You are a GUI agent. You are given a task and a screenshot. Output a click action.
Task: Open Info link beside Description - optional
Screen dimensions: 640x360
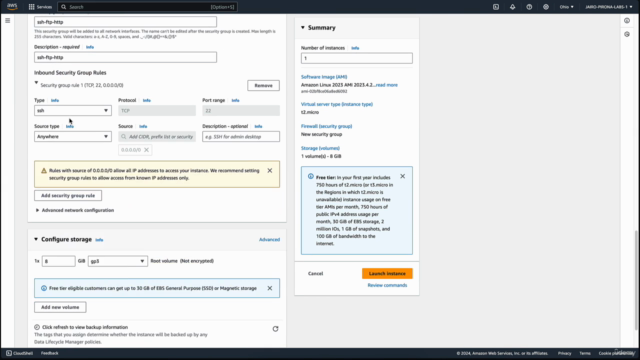[258, 127]
